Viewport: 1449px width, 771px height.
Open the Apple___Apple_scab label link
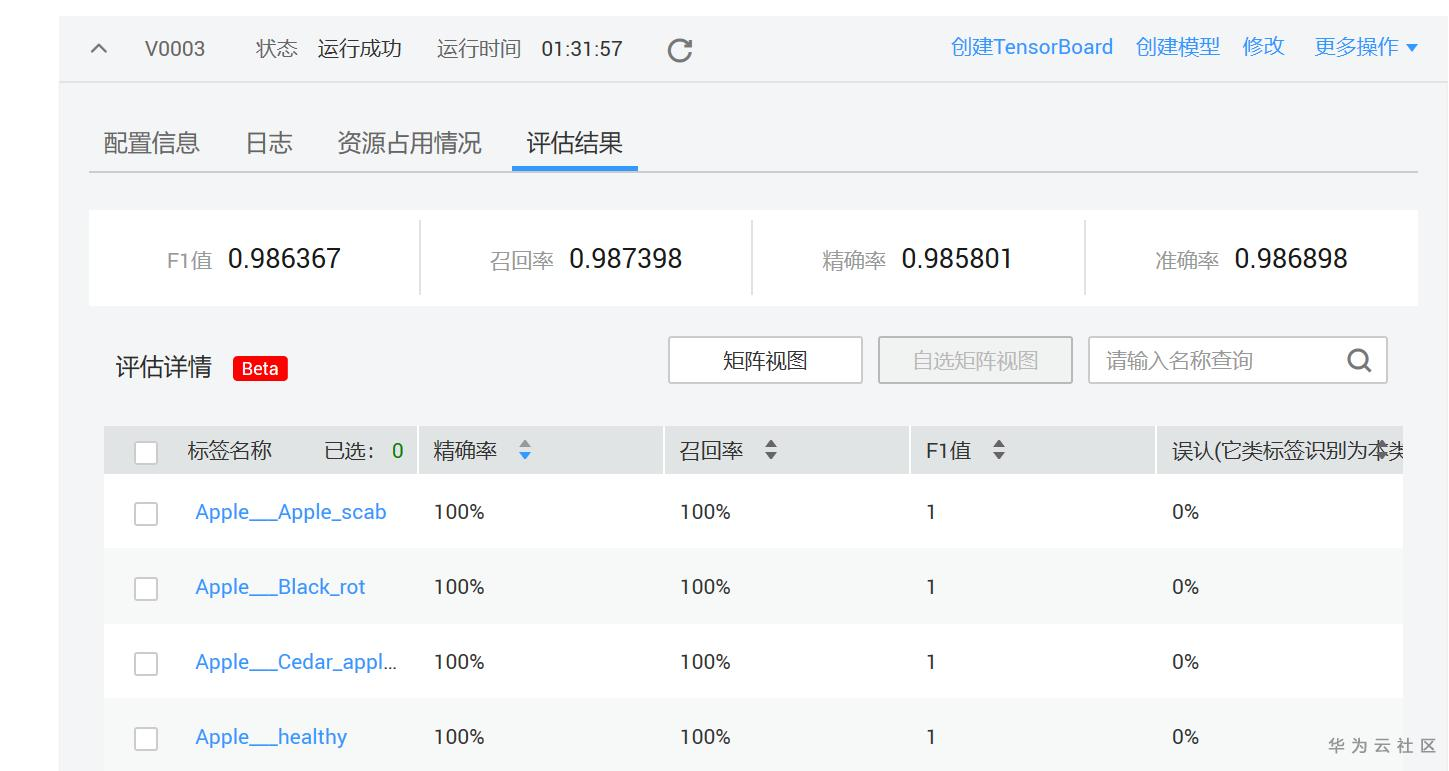pyautogui.click(x=291, y=512)
